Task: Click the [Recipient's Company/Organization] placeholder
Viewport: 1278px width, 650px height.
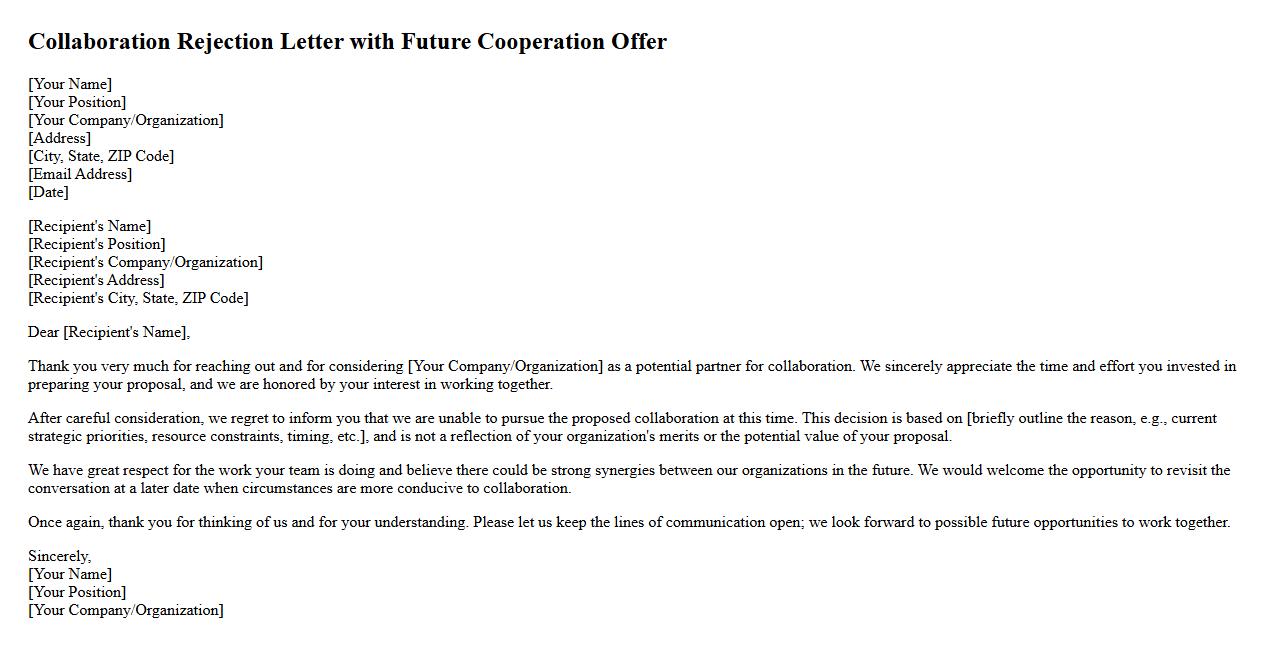Action: 145,262
